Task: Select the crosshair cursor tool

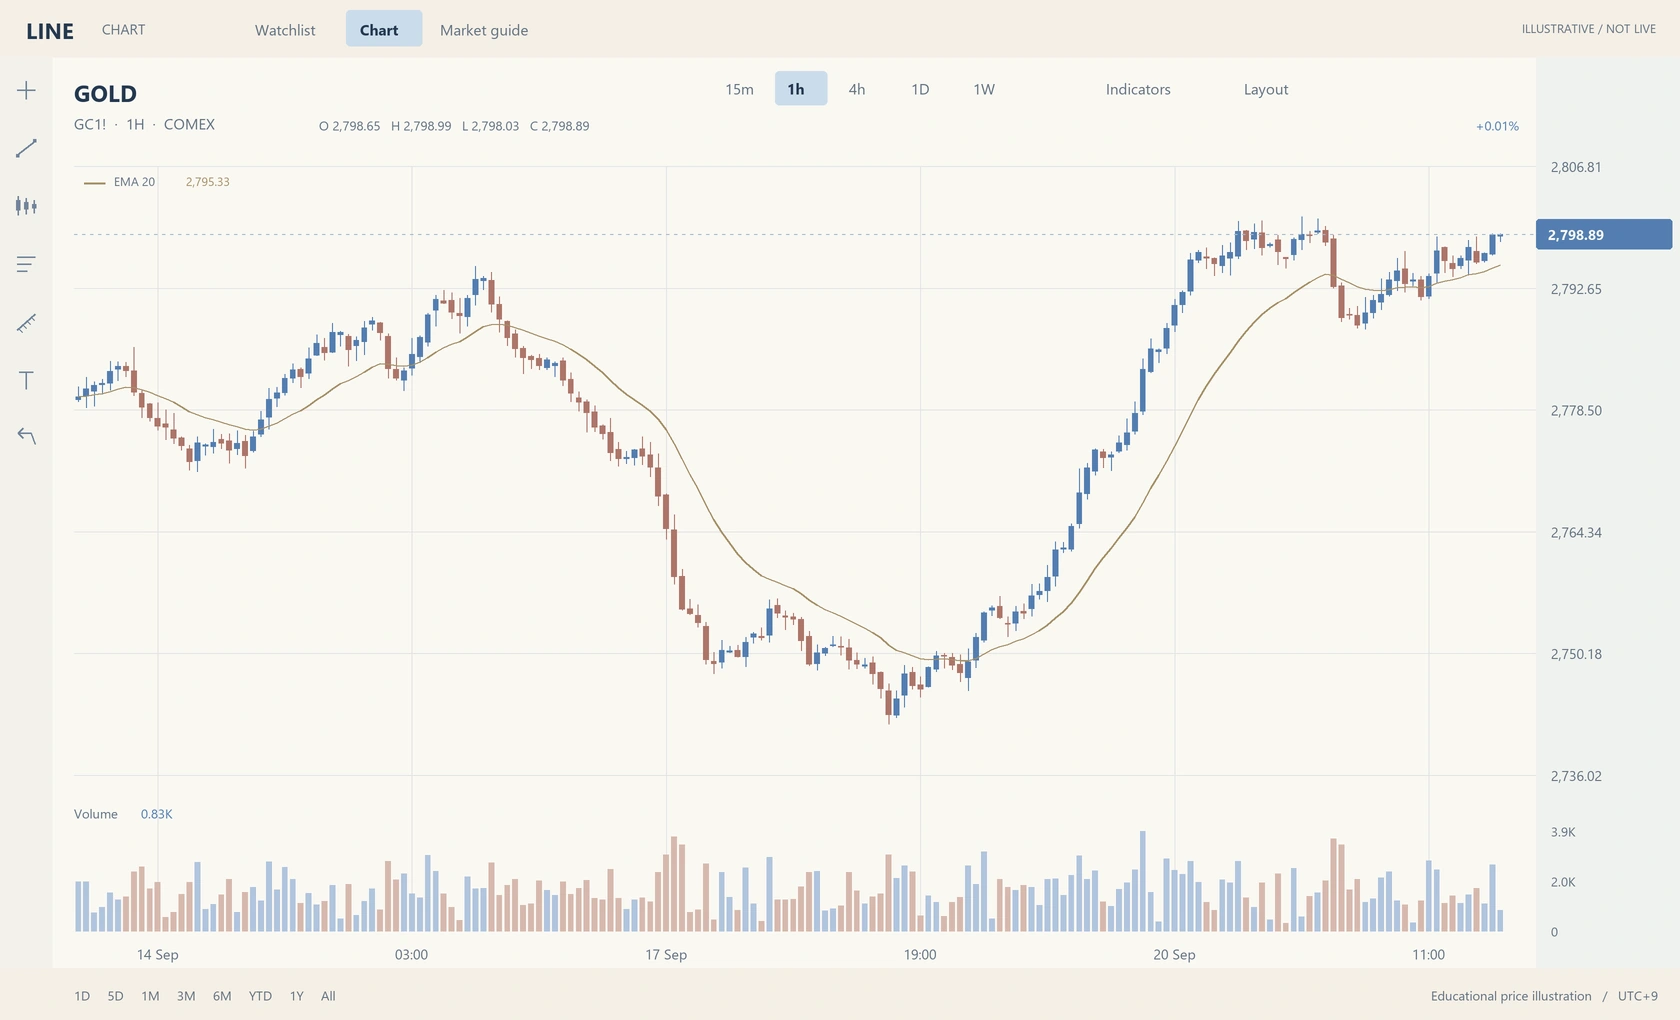Action: point(26,90)
